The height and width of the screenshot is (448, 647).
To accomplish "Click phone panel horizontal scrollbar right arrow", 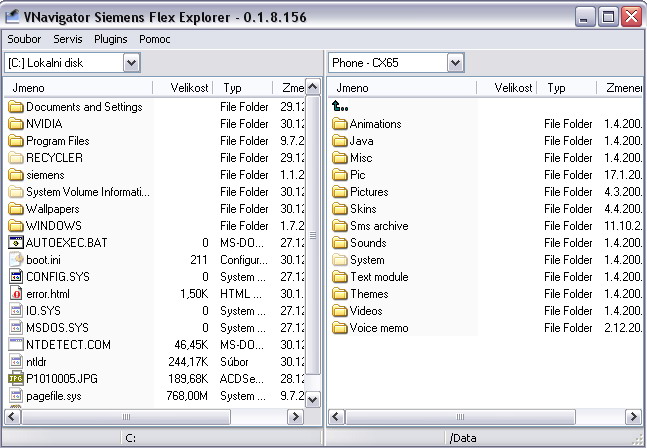I will [x=633, y=417].
